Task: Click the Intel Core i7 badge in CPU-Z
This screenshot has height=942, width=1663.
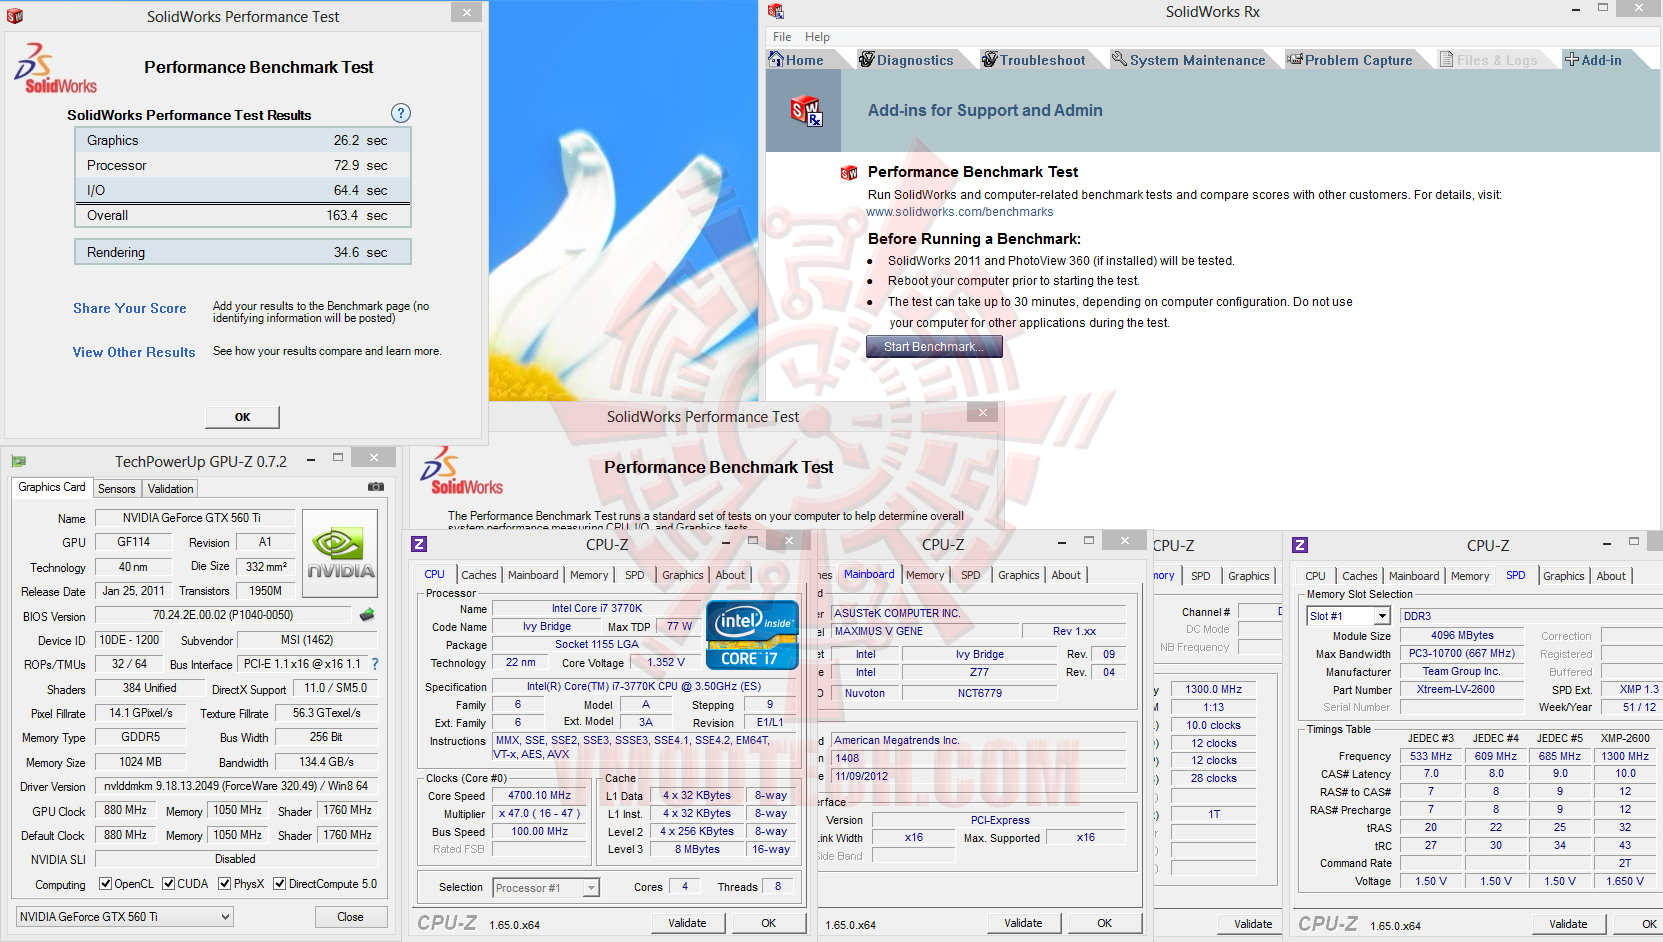Action: pos(752,635)
